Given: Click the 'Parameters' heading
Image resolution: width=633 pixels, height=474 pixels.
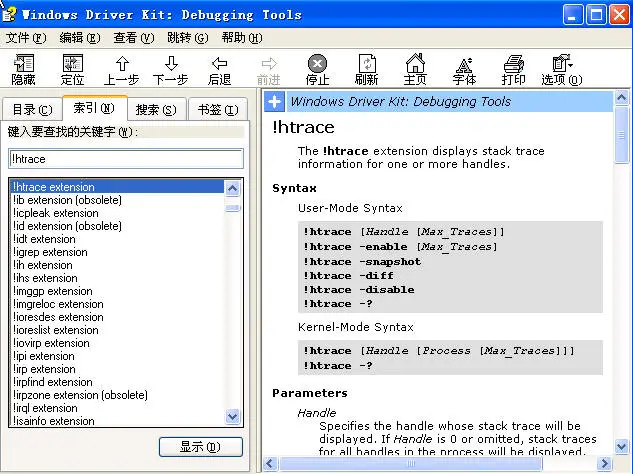Looking at the screenshot, I should pyautogui.click(x=310, y=393).
